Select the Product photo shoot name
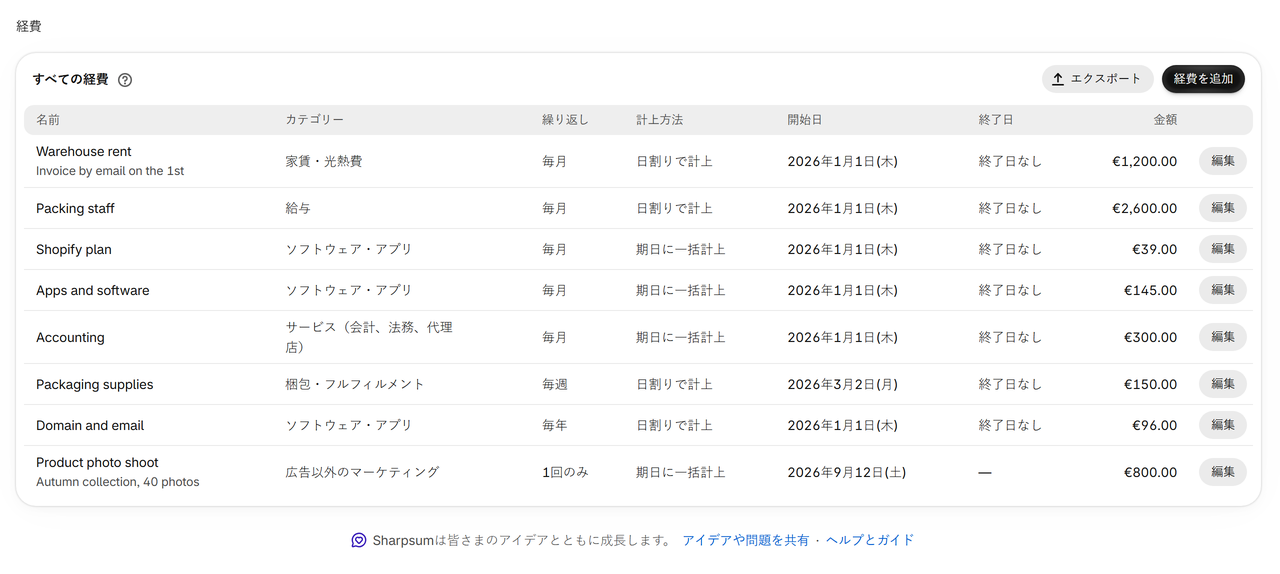The image size is (1280, 574). tap(97, 463)
